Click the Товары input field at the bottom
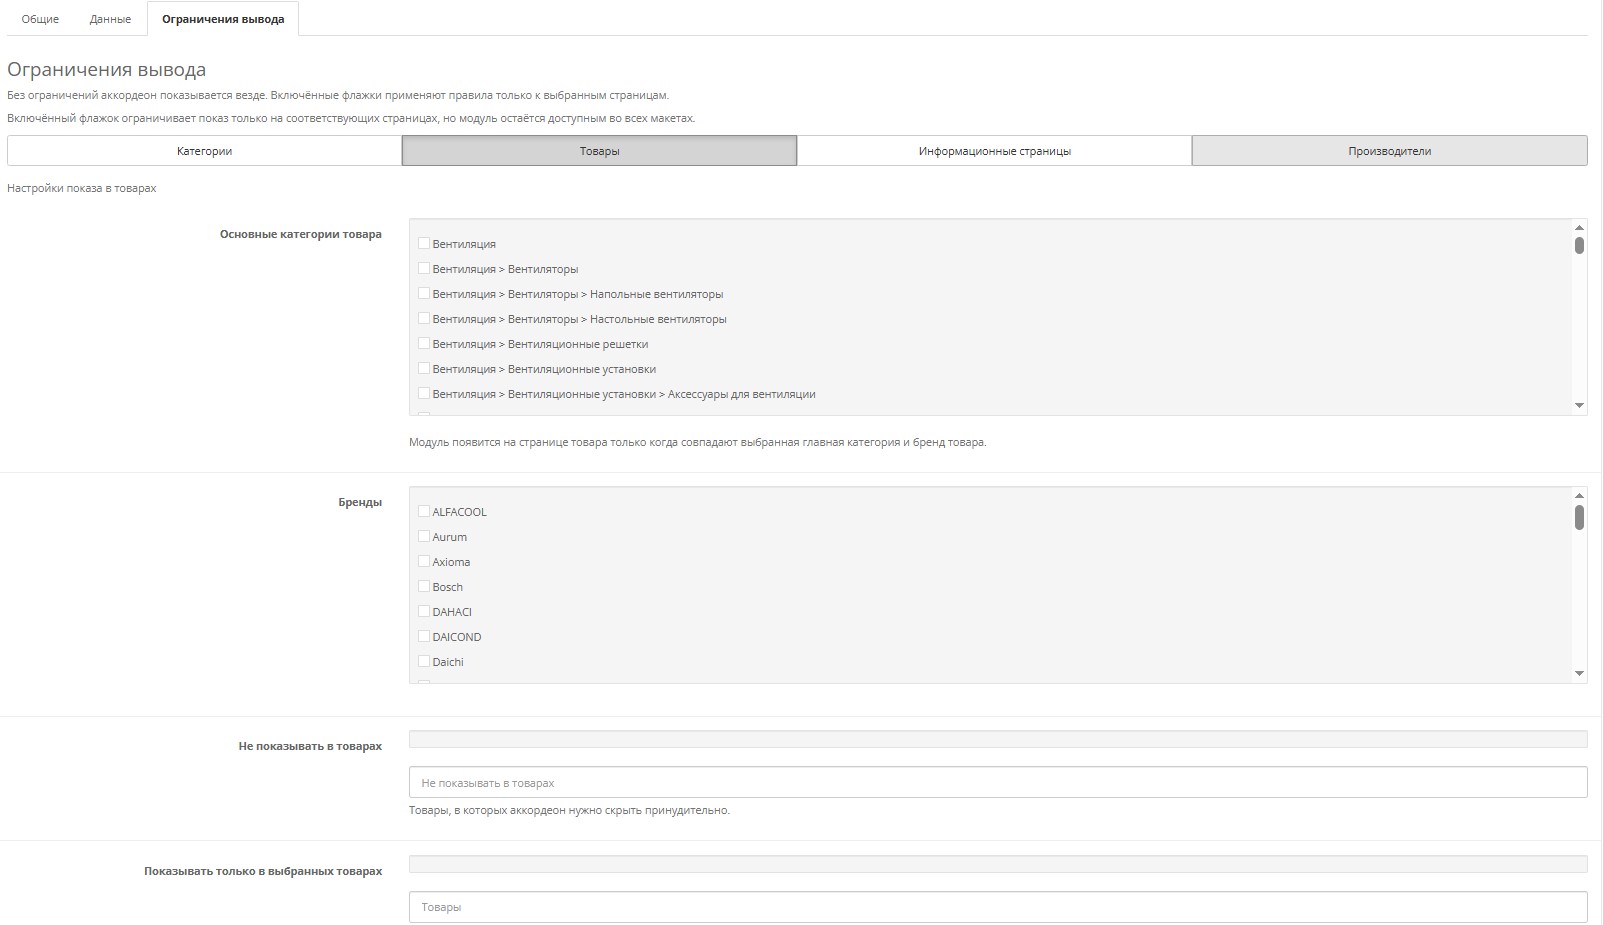Viewport: 1603px width, 925px height. 997,907
